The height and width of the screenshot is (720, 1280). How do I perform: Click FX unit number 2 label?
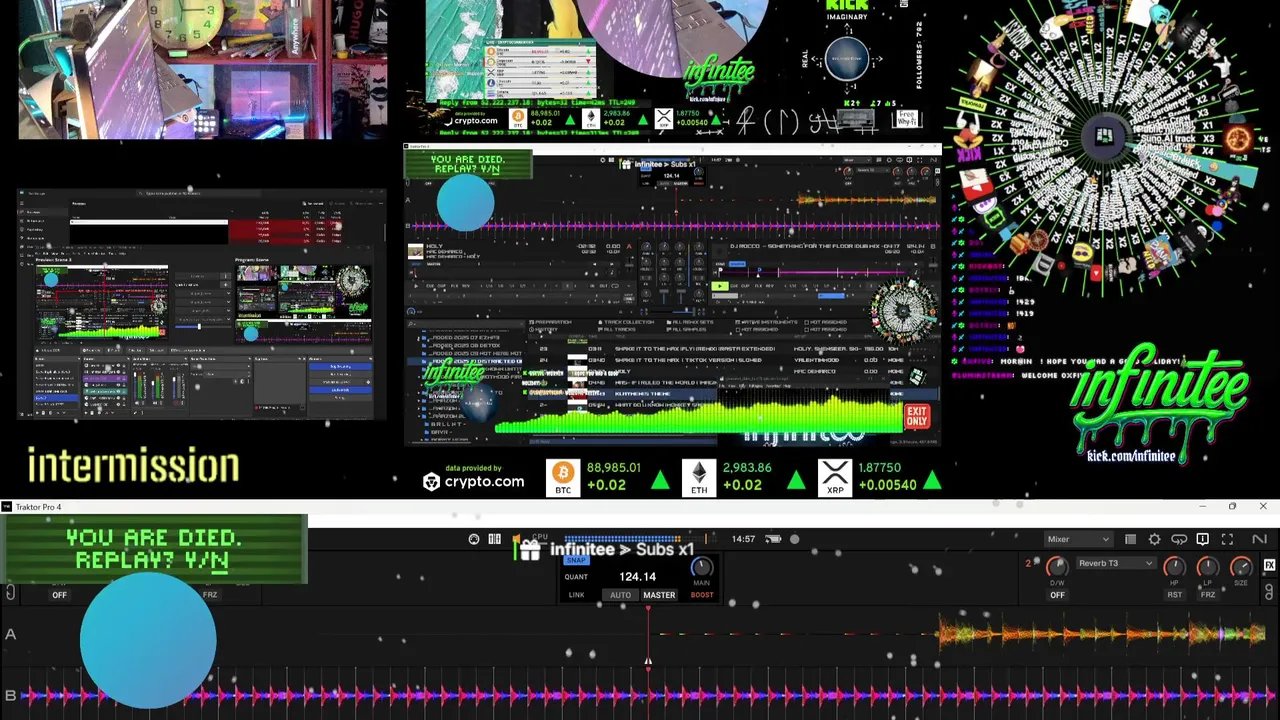click(x=1028, y=563)
